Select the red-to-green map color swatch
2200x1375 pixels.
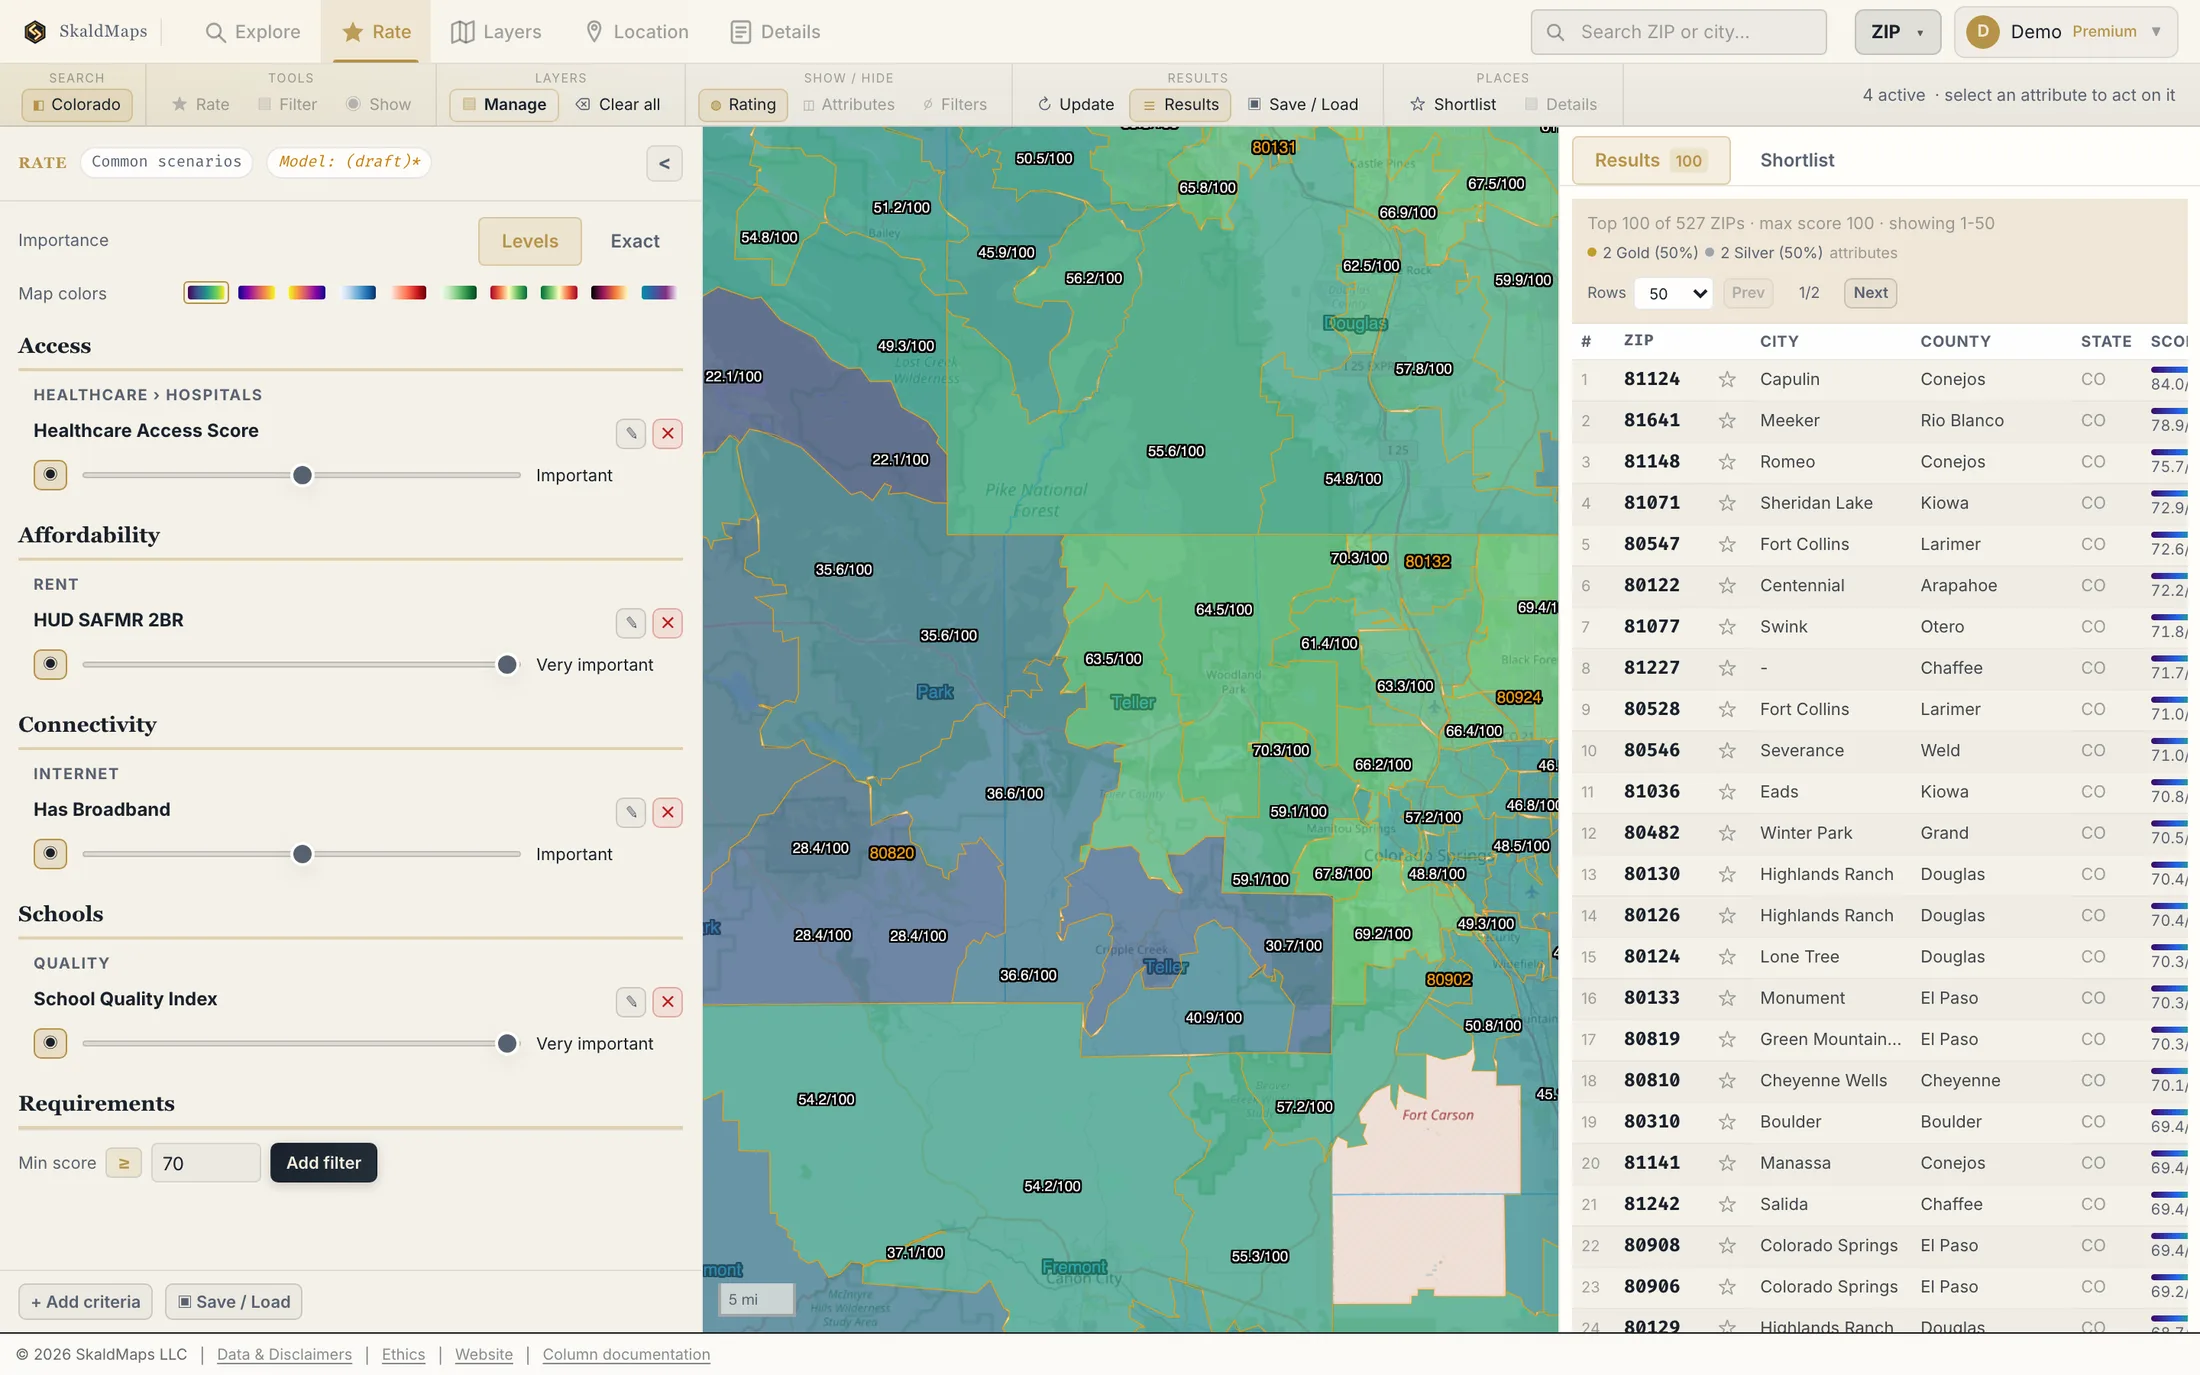508,293
